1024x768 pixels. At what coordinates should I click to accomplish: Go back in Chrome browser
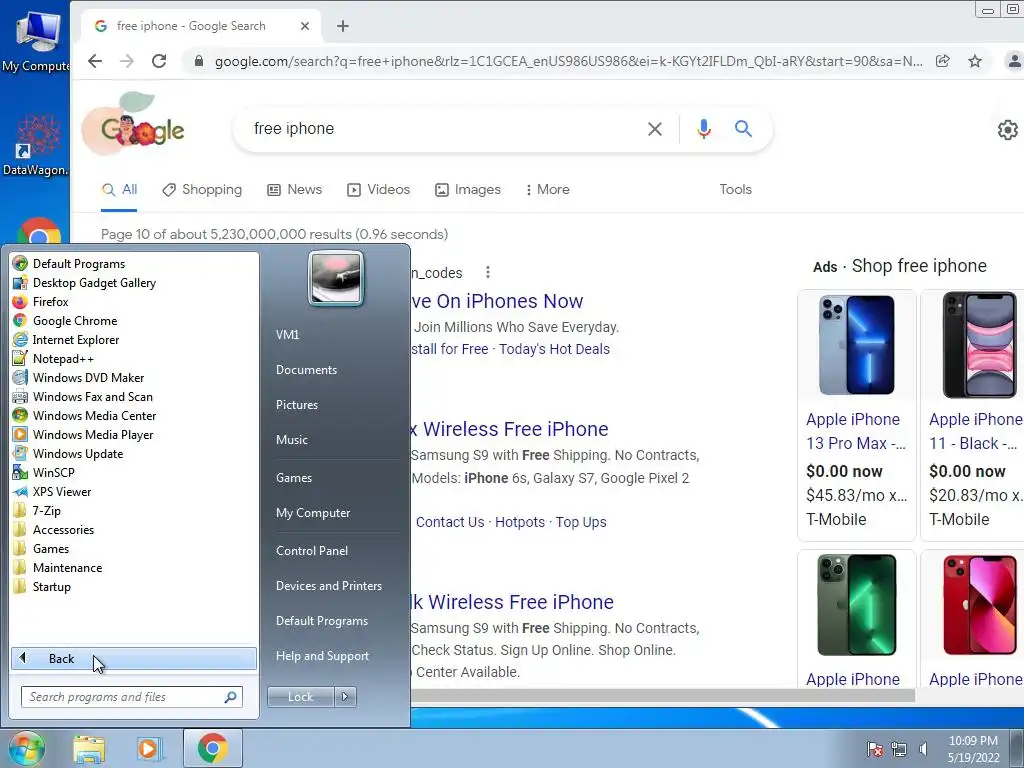tap(95, 61)
